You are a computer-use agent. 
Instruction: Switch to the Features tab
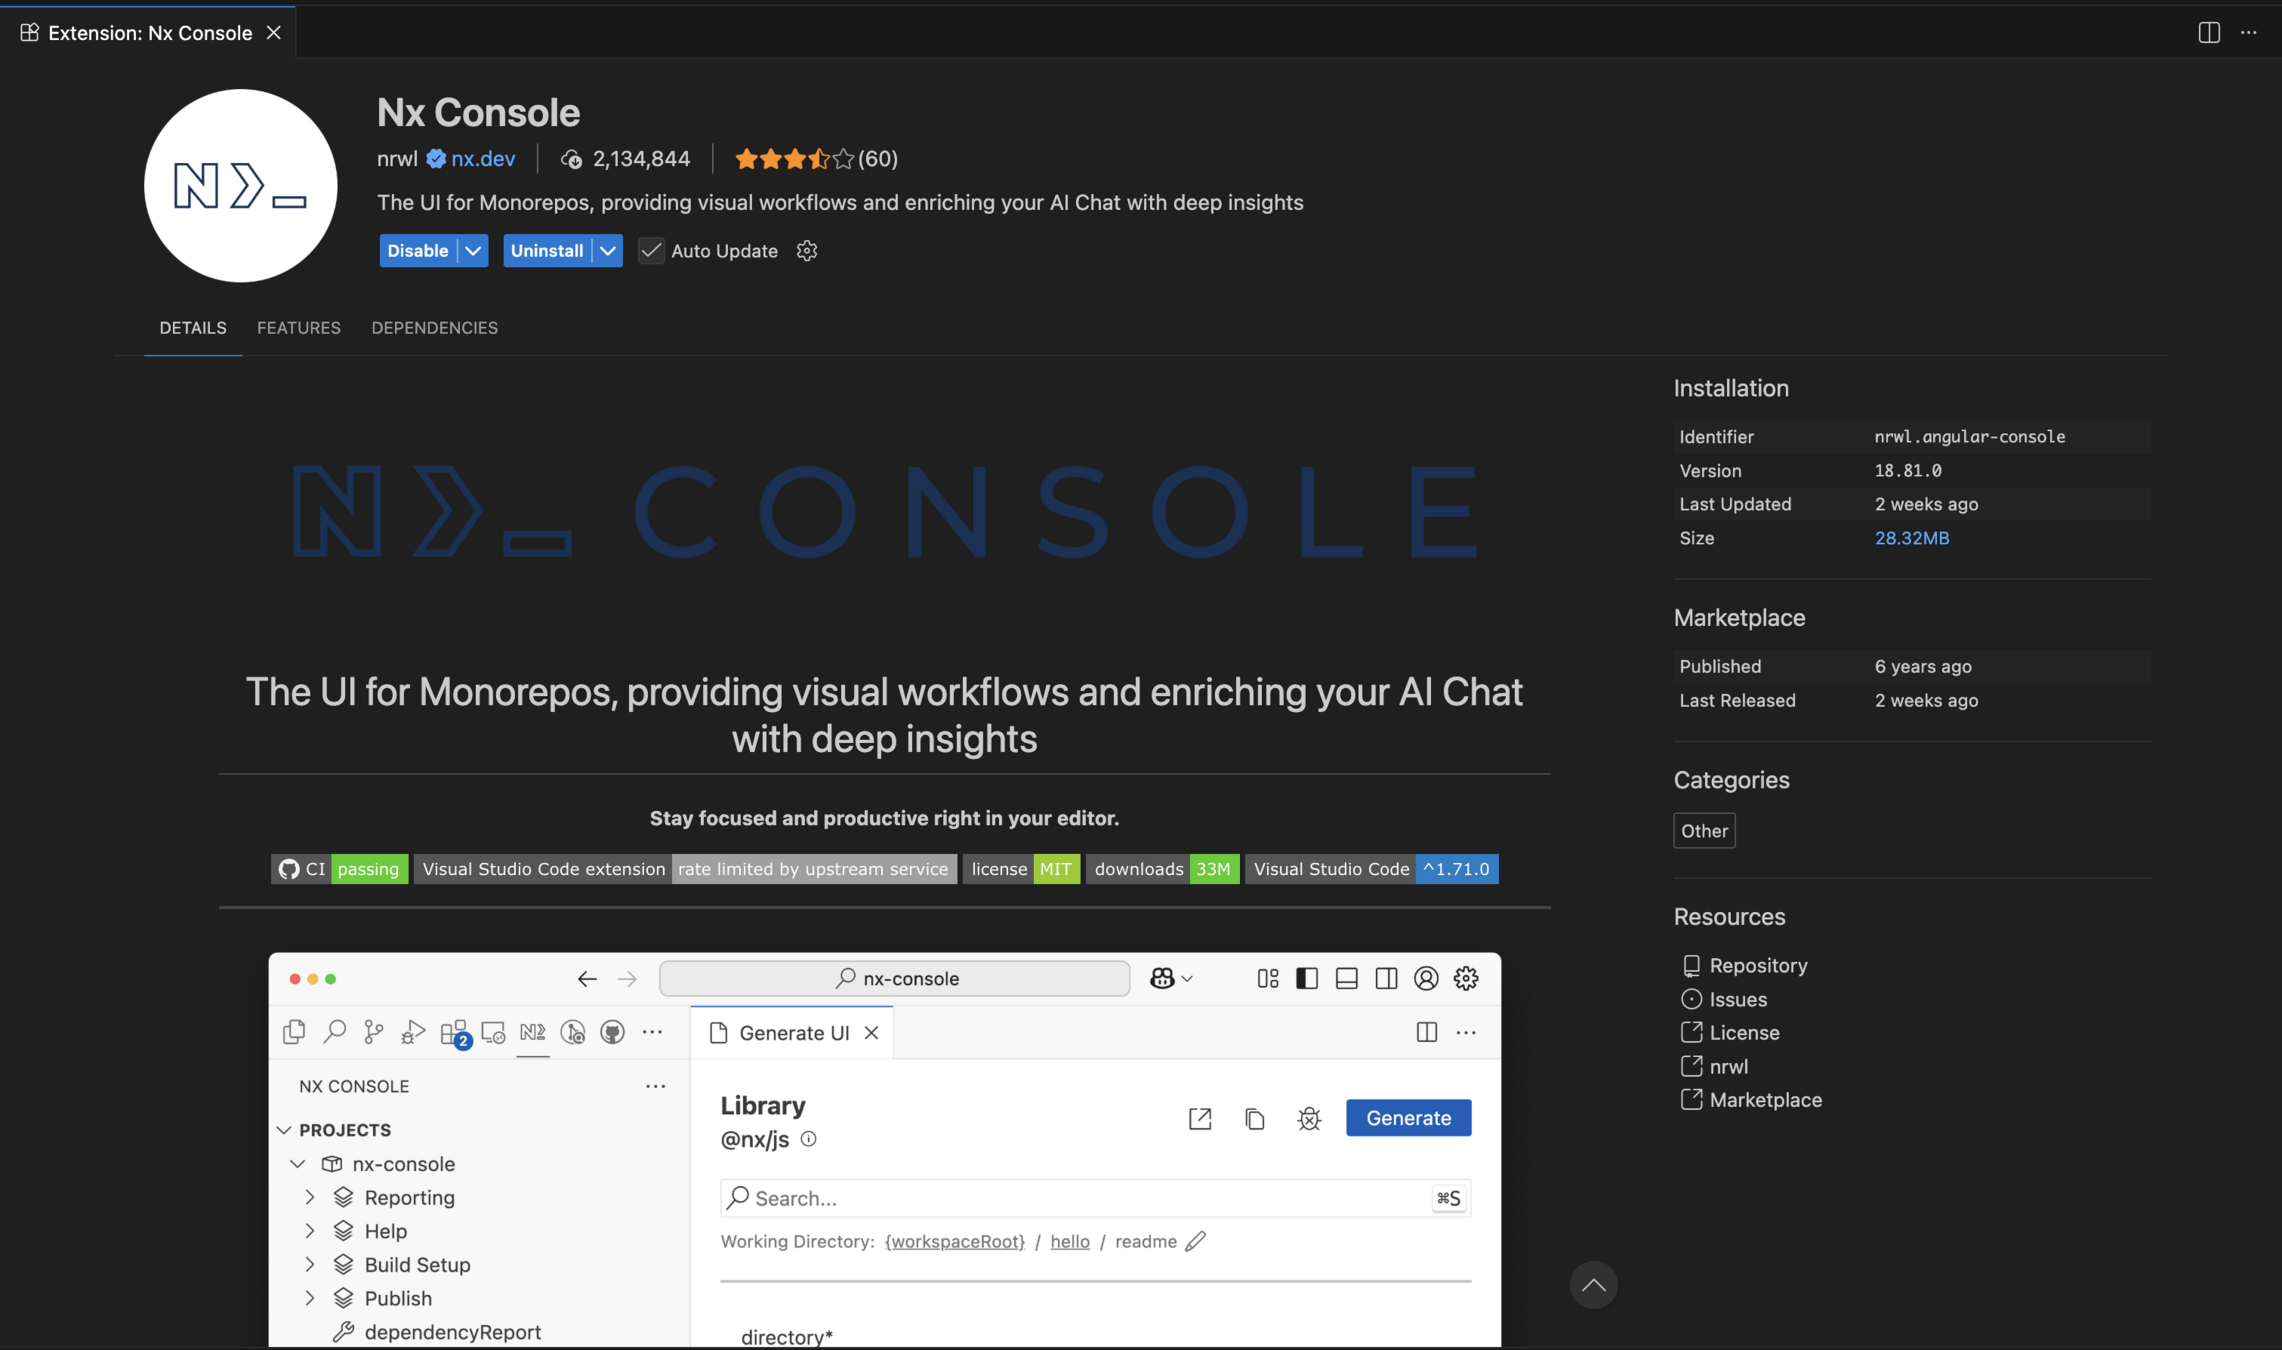click(298, 328)
